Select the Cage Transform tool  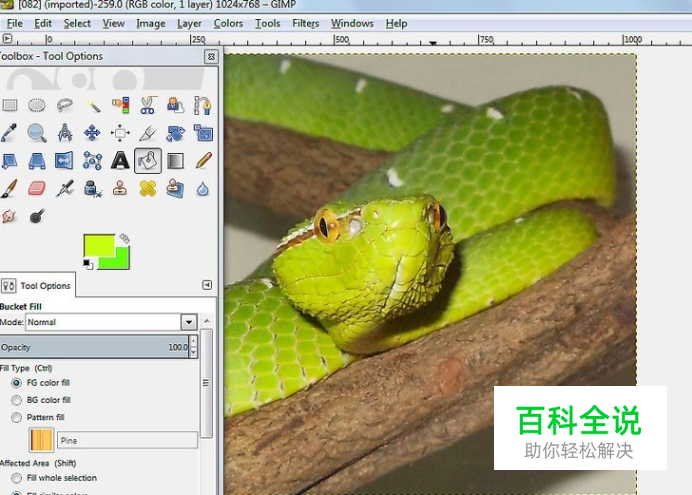click(x=92, y=161)
